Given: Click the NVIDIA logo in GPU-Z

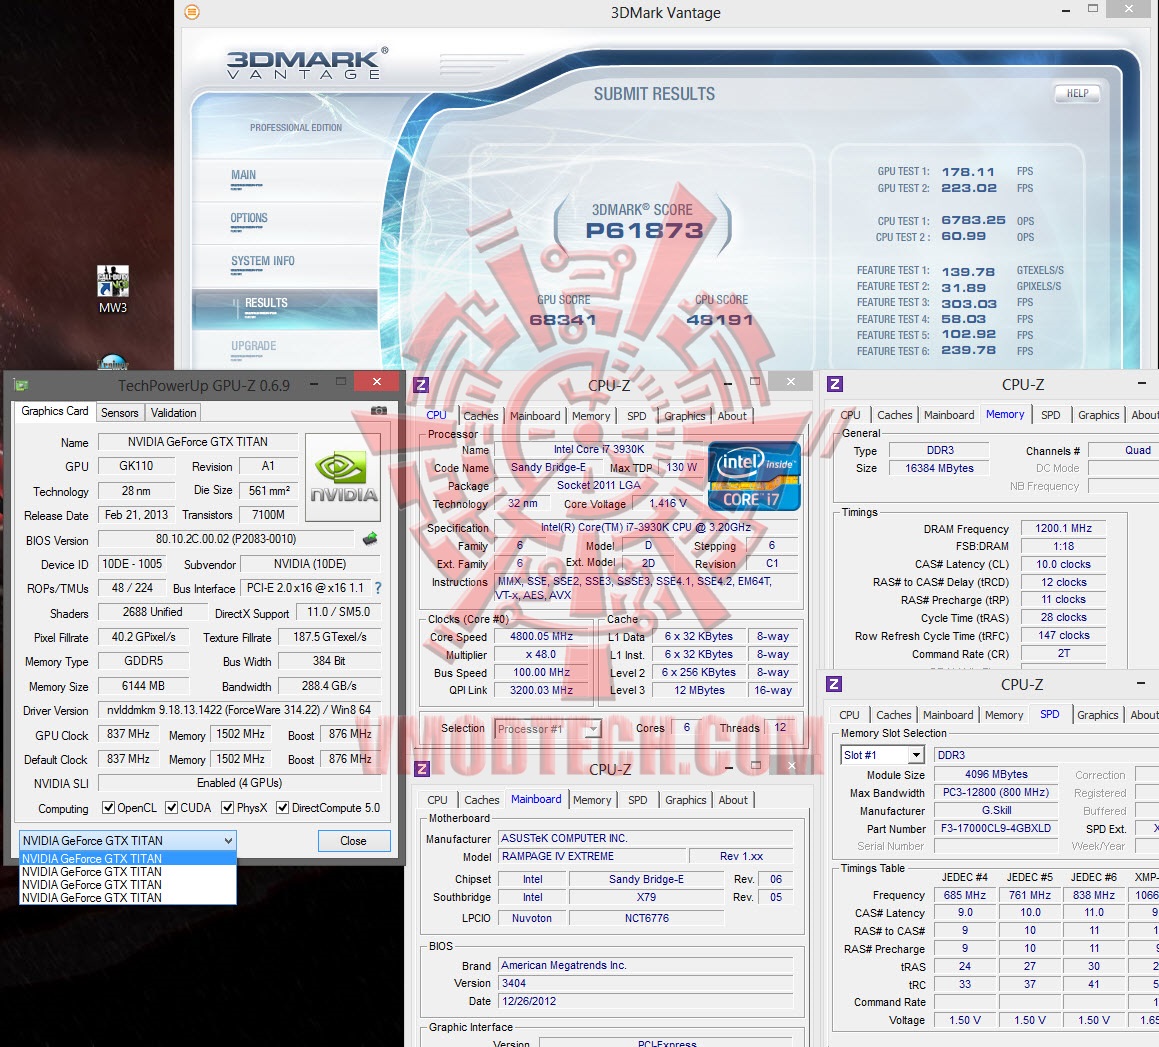Looking at the screenshot, I should click(343, 478).
